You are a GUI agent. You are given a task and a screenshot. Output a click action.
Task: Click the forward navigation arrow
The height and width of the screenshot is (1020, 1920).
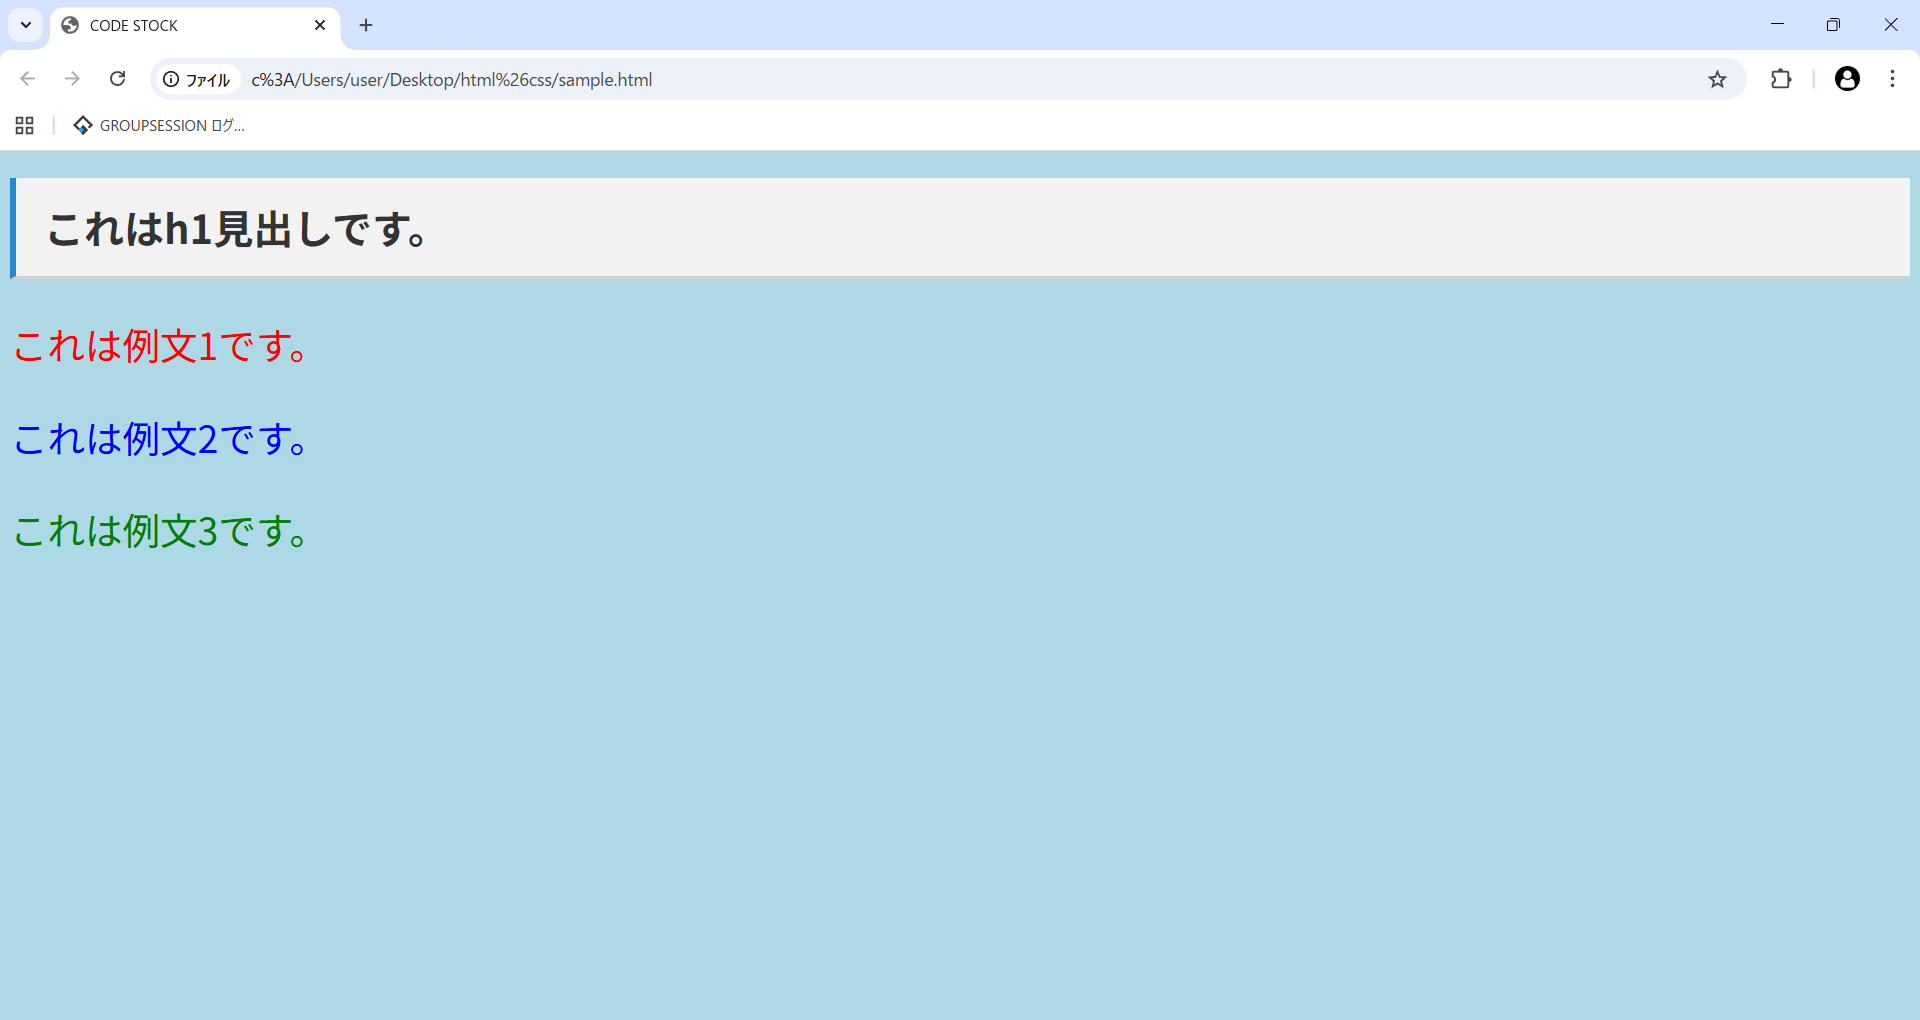72,79
